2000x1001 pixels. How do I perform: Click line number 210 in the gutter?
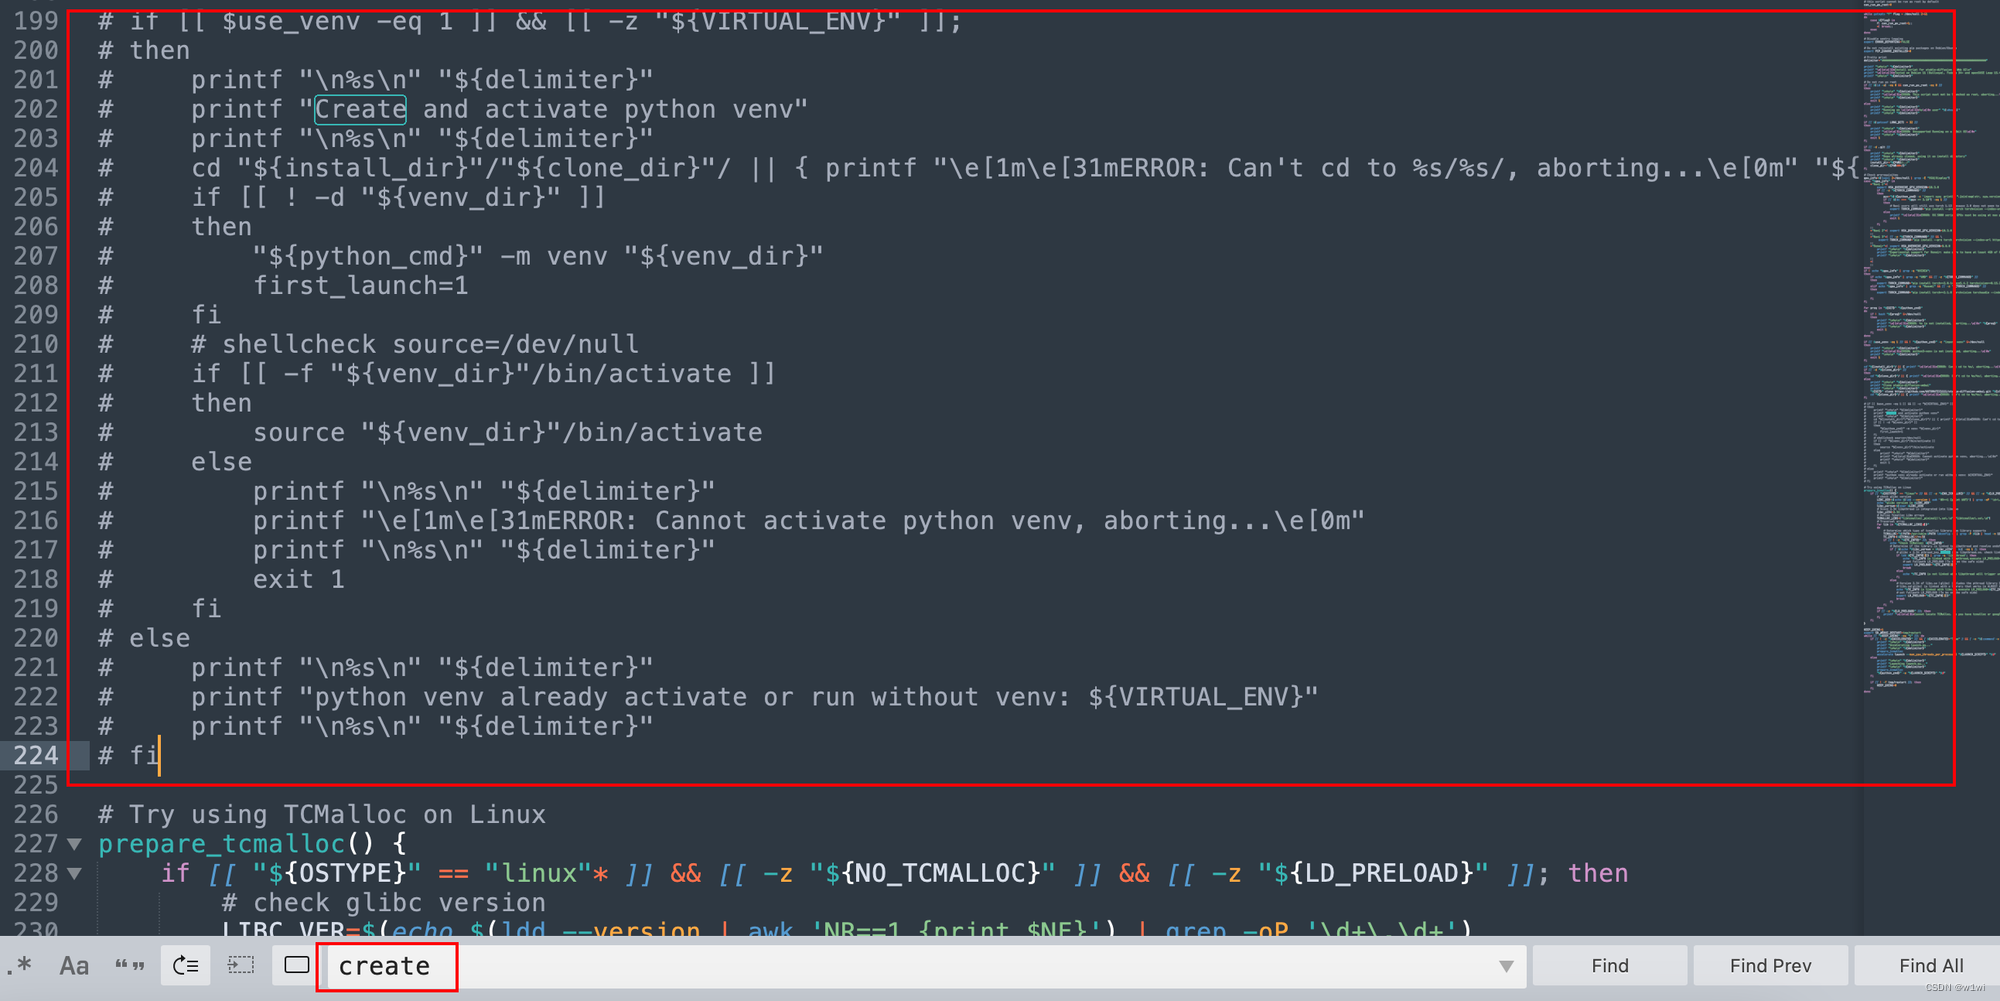[x=36, y=344]
